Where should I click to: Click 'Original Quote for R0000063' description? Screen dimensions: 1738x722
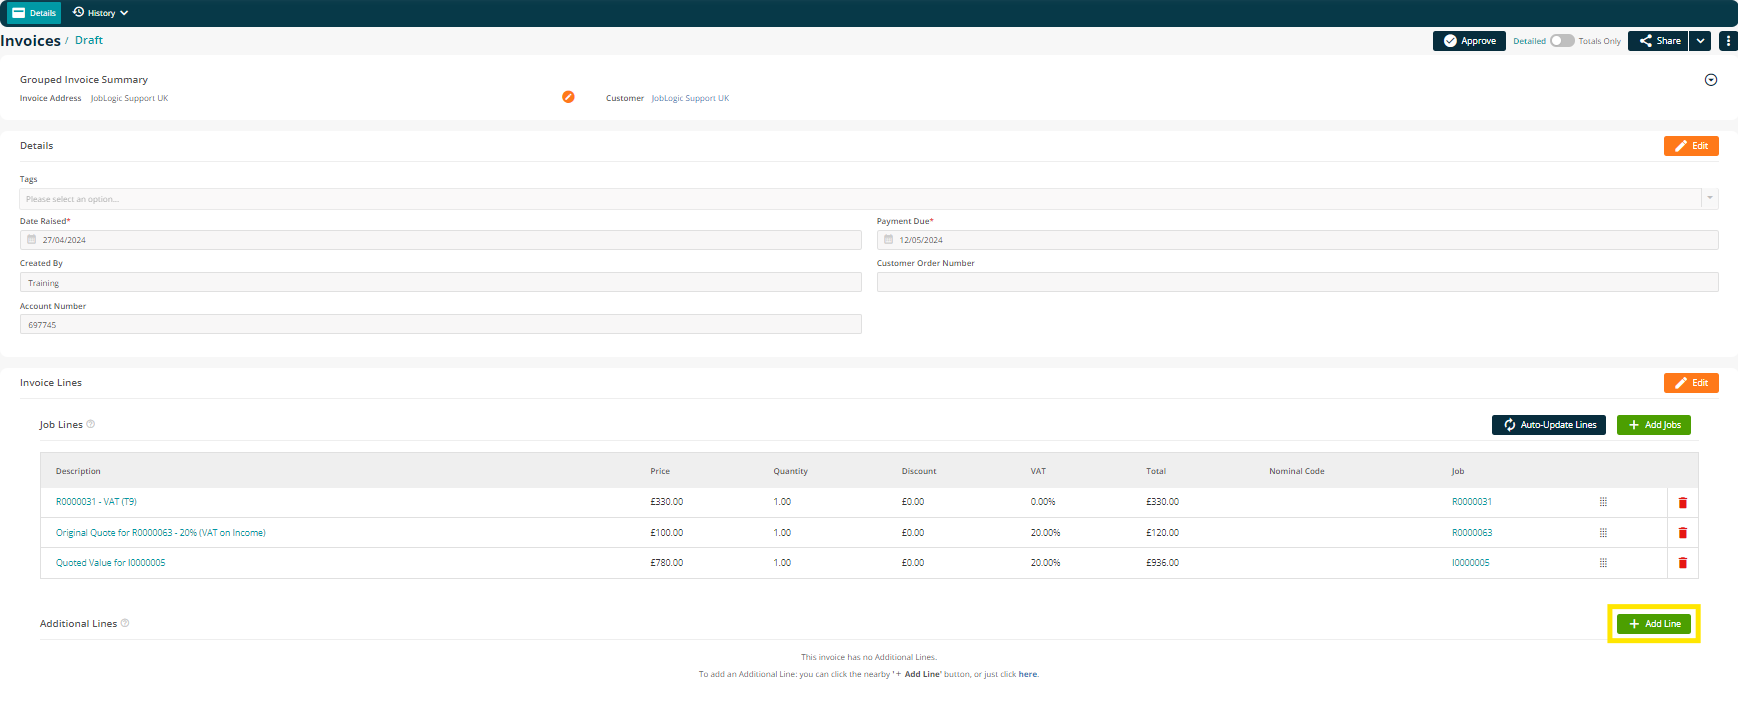pos(161,533)
